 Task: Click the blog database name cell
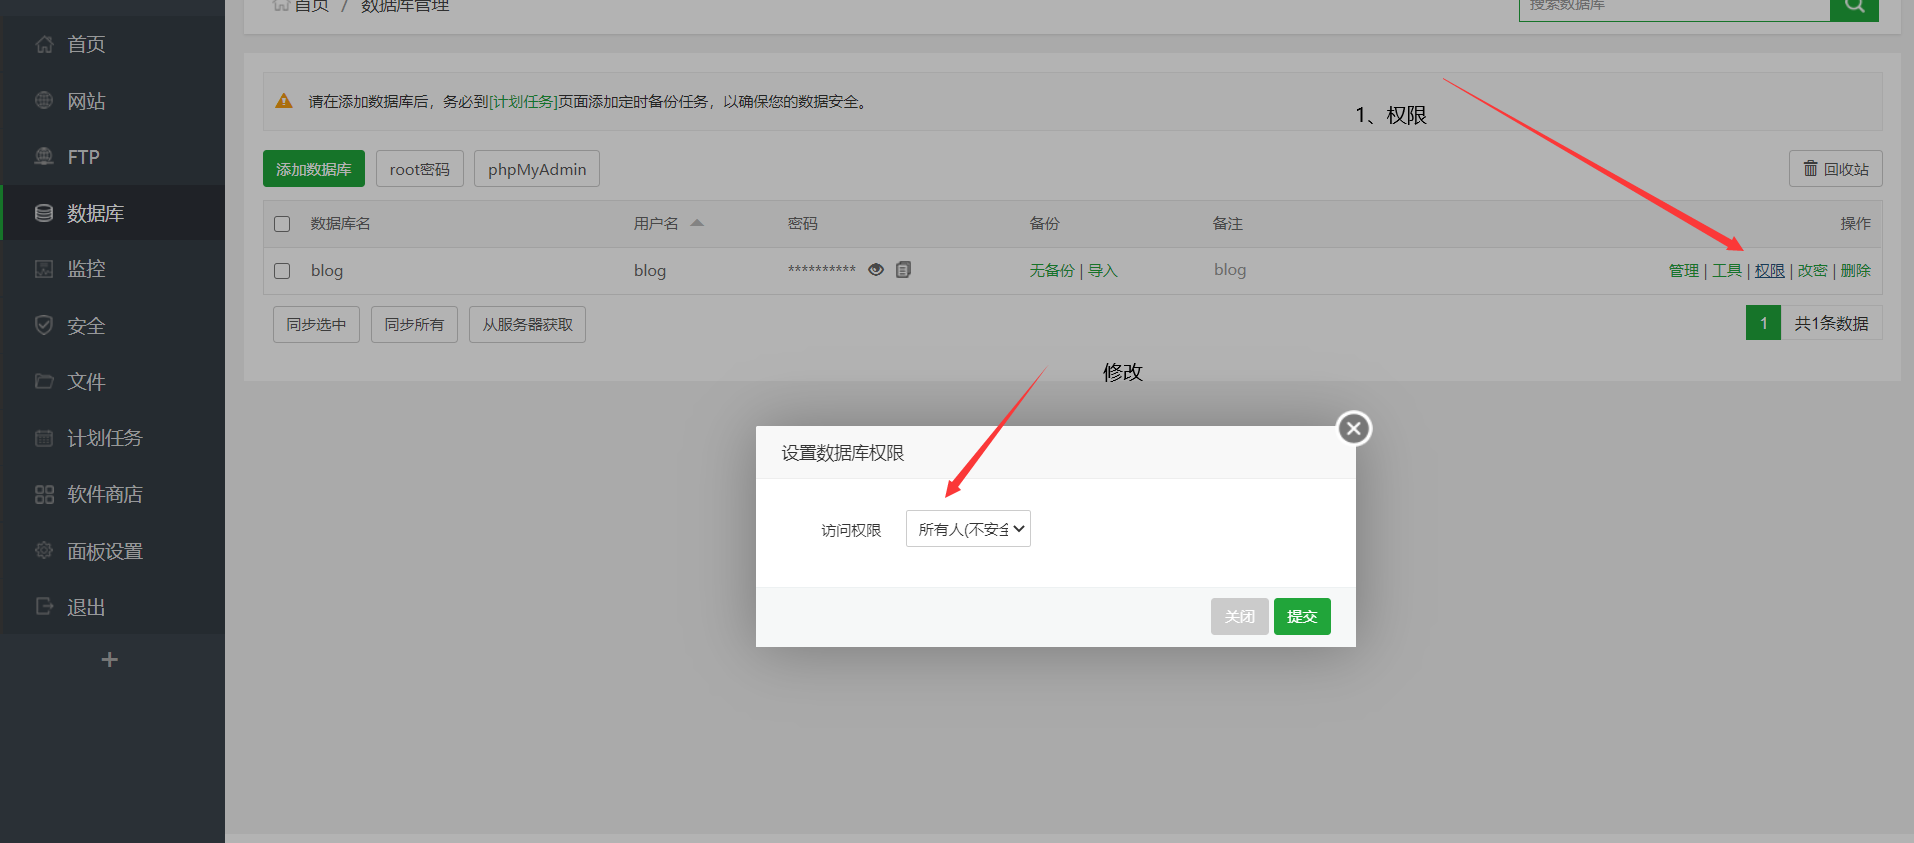pyautogui.click(x=327, y=271)
